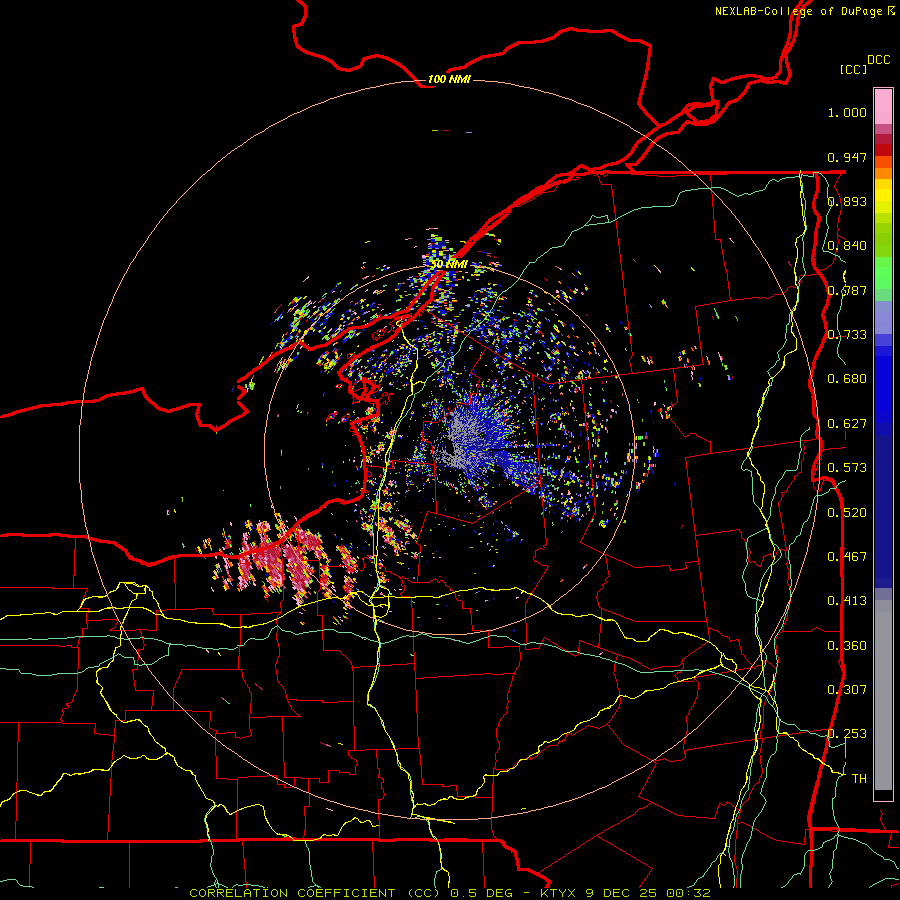This screenshot has height=900, width=900.
Task: Click the gray low-value segment of the color bar
Action: [883, 695]
